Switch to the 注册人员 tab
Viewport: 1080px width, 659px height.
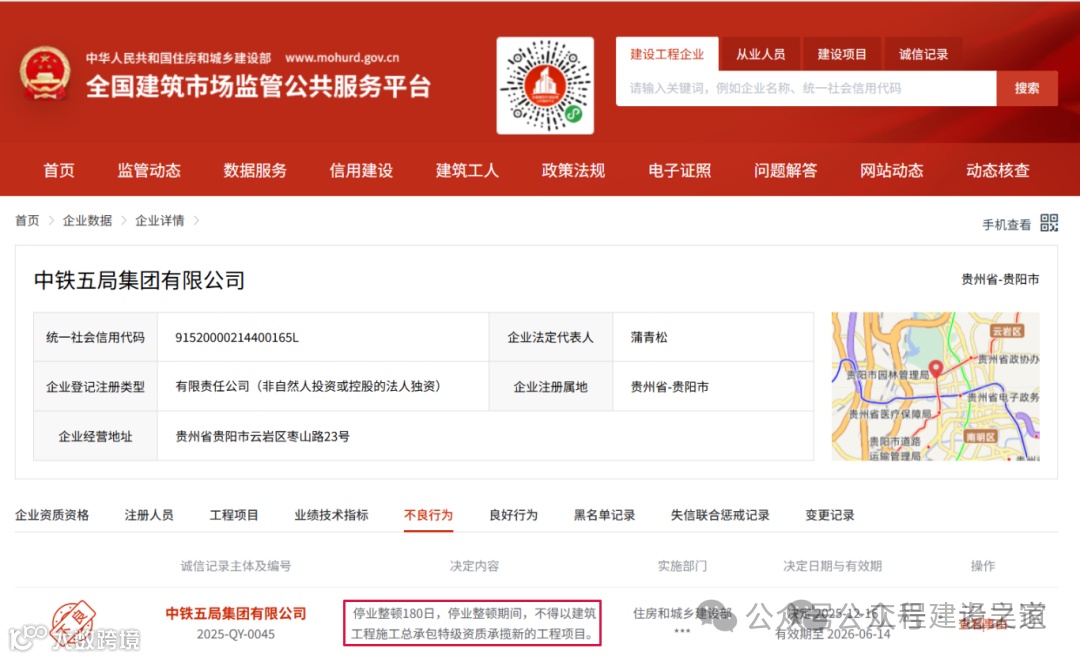pyautogui.click(x=149, y=515)
